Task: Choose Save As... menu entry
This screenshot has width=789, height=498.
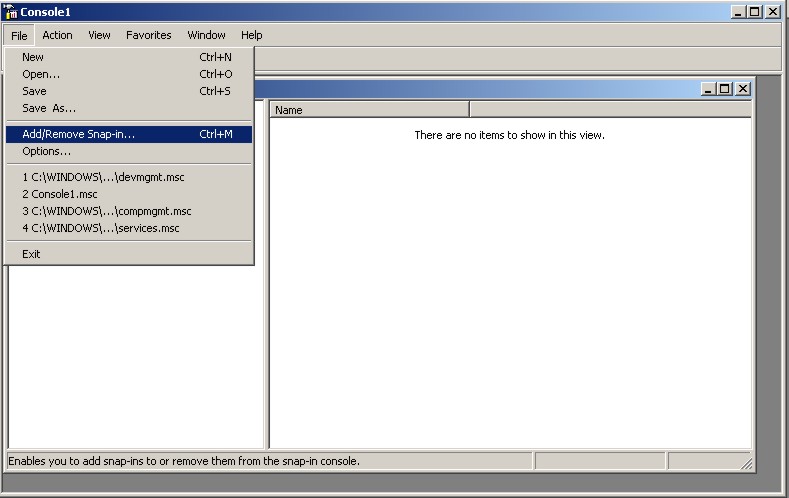Action: pyautogui.click(x=49, y=108)
